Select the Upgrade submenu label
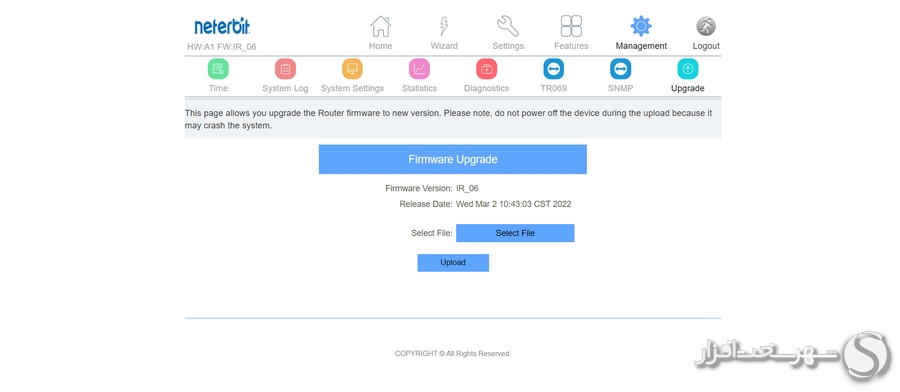Viewport: 900px width, 392px height. point(688,88)
